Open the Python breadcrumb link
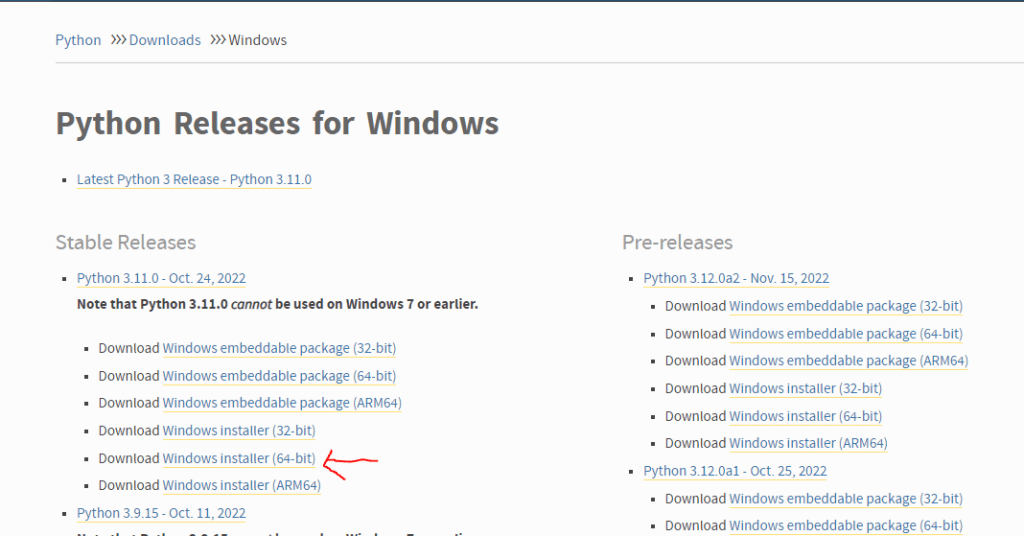The height and width of the screenshot is (536, 1024). coord(78,40)
